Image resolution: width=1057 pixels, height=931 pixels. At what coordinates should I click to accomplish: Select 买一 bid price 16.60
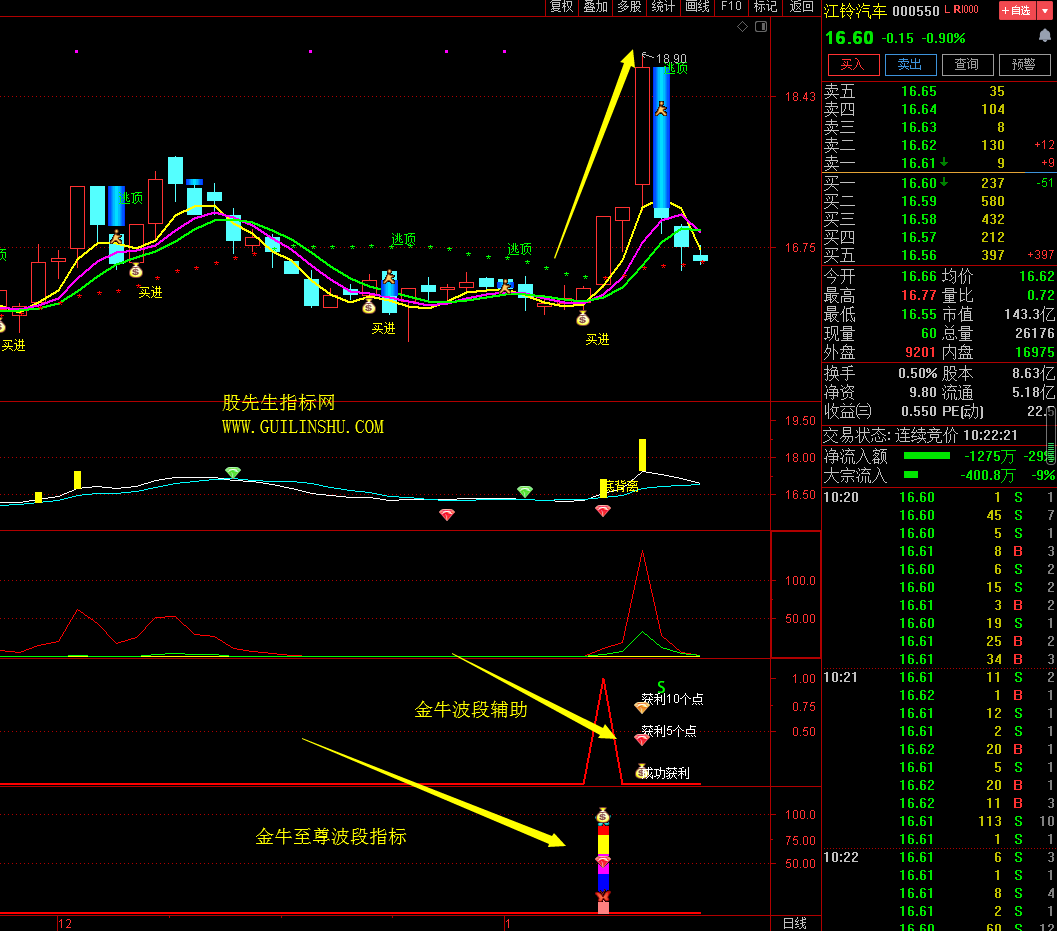click(x=919, y=183)
